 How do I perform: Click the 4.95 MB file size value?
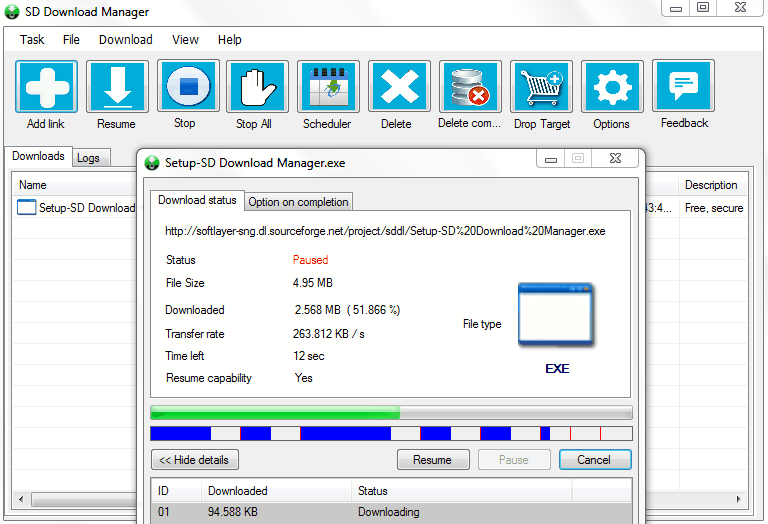point(312,283)
